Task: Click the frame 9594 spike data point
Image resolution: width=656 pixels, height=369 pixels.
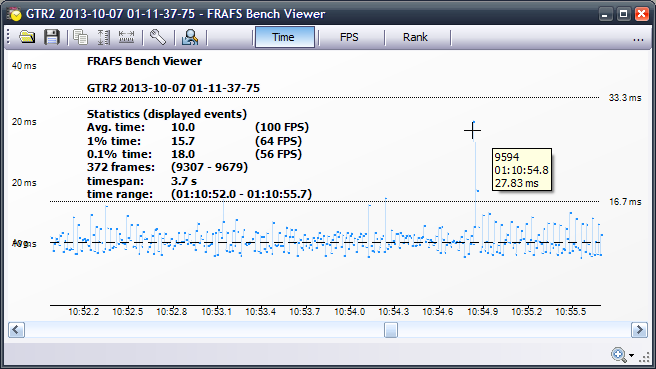Action: 474,122
